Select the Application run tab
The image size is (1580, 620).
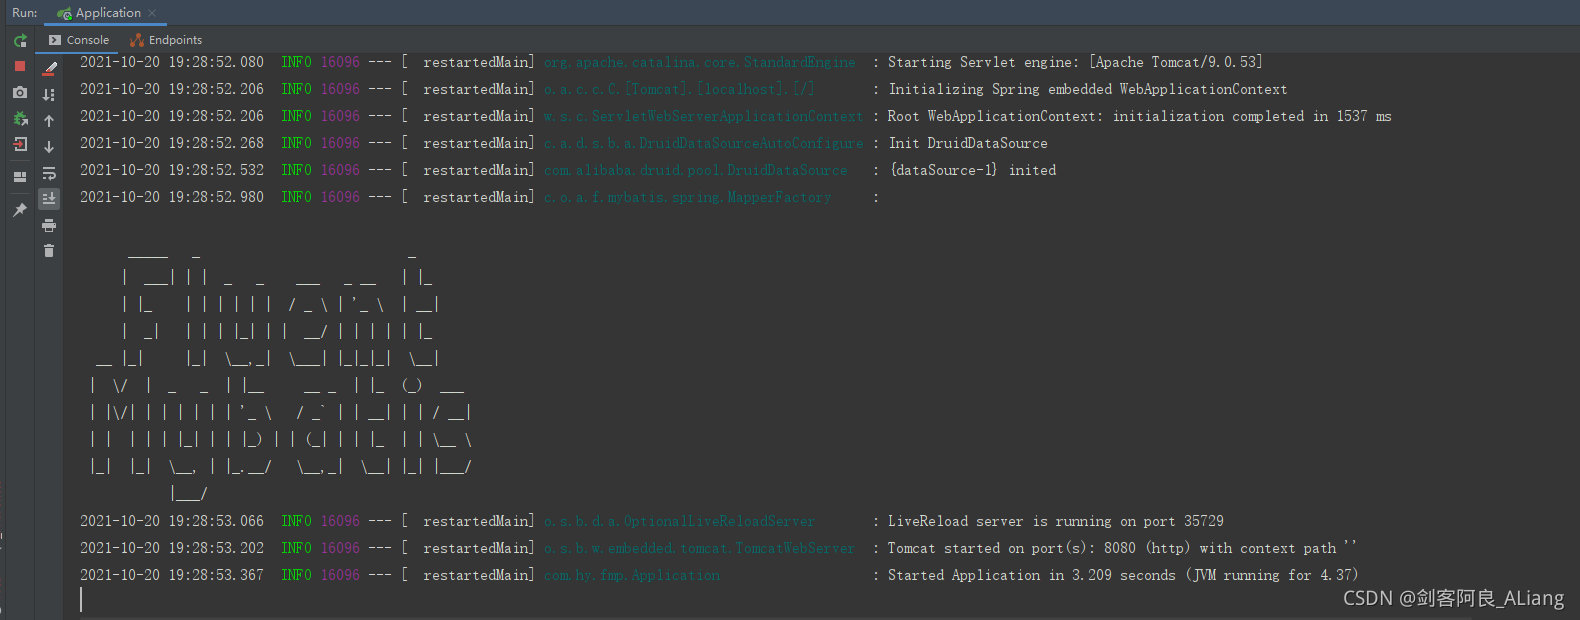(x=104, y=13)
